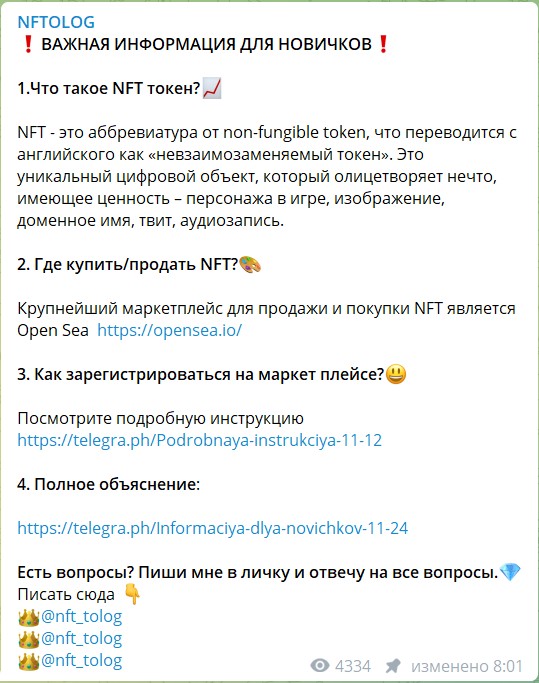This screenshot has height=683, width=539.
Task: Open the first @nft_tolog mention
Action: tap(81, 616)
